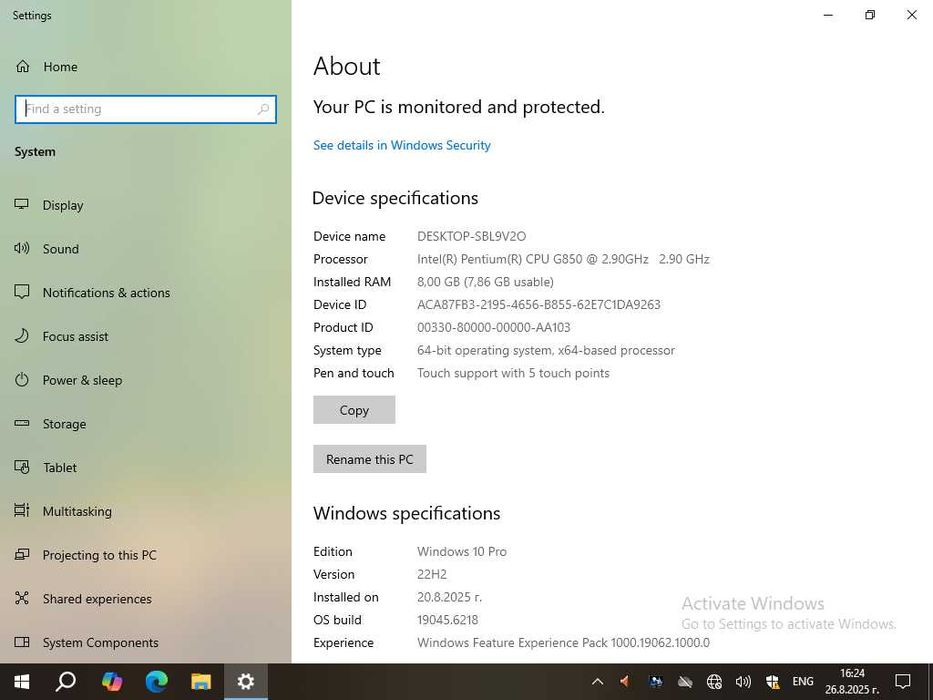
Task: Open taskbar Search
Action: point(65,682)
